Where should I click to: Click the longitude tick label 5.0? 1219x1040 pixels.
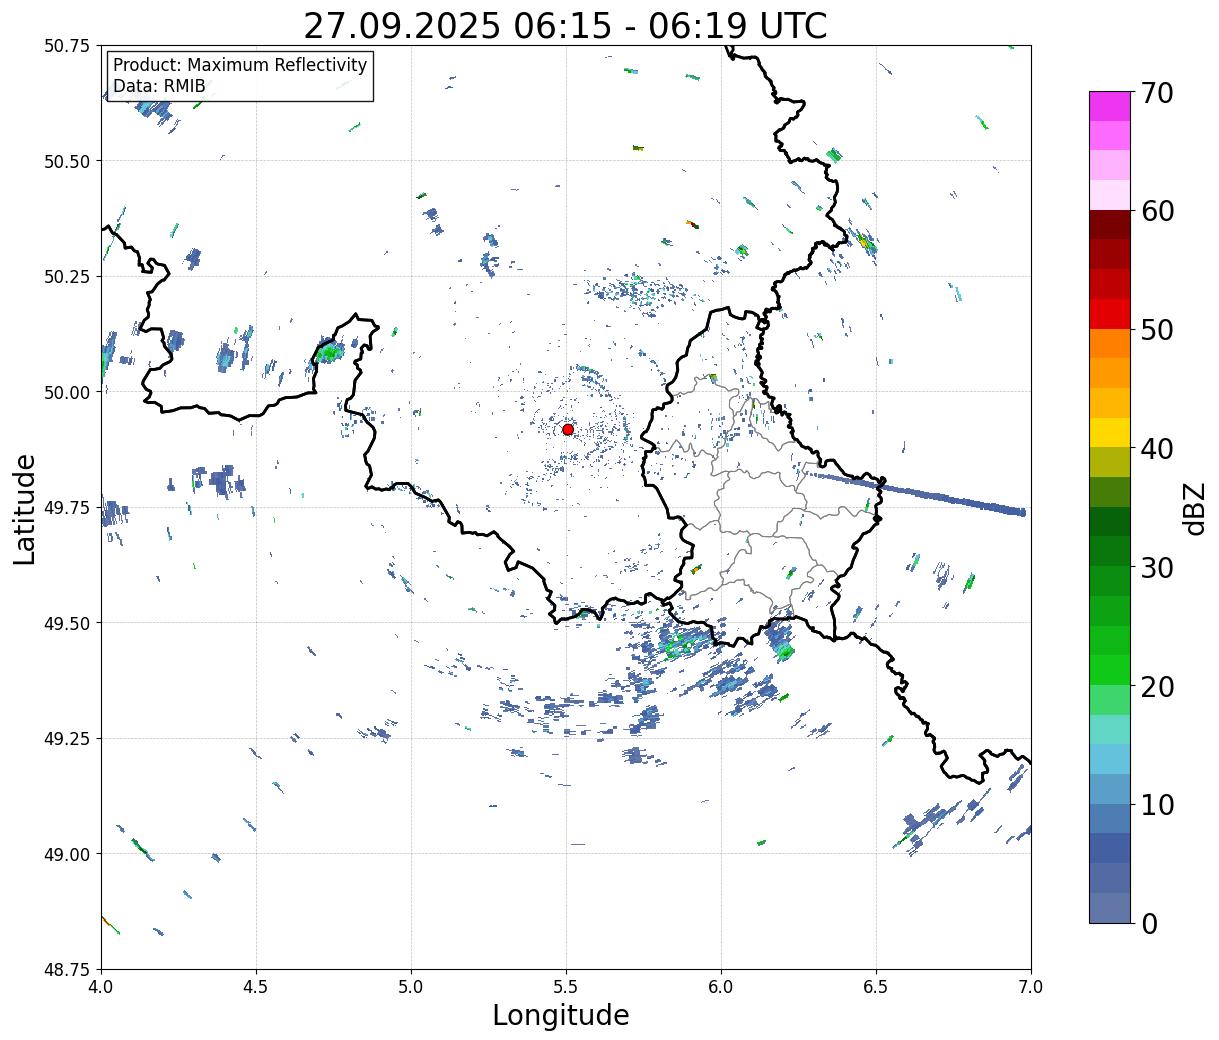coord(411,987)
